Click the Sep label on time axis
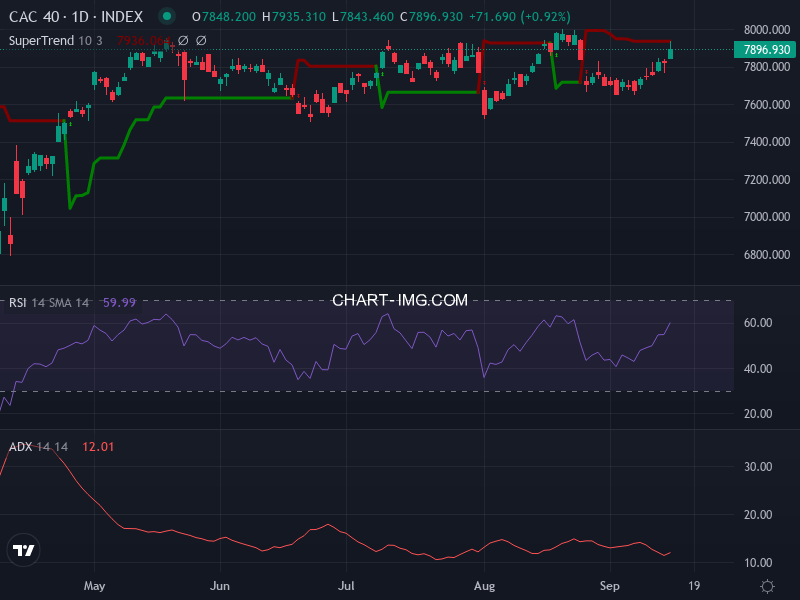Viewport: 800px width, 600px height. pyautogui.click(x=610, y=586)
